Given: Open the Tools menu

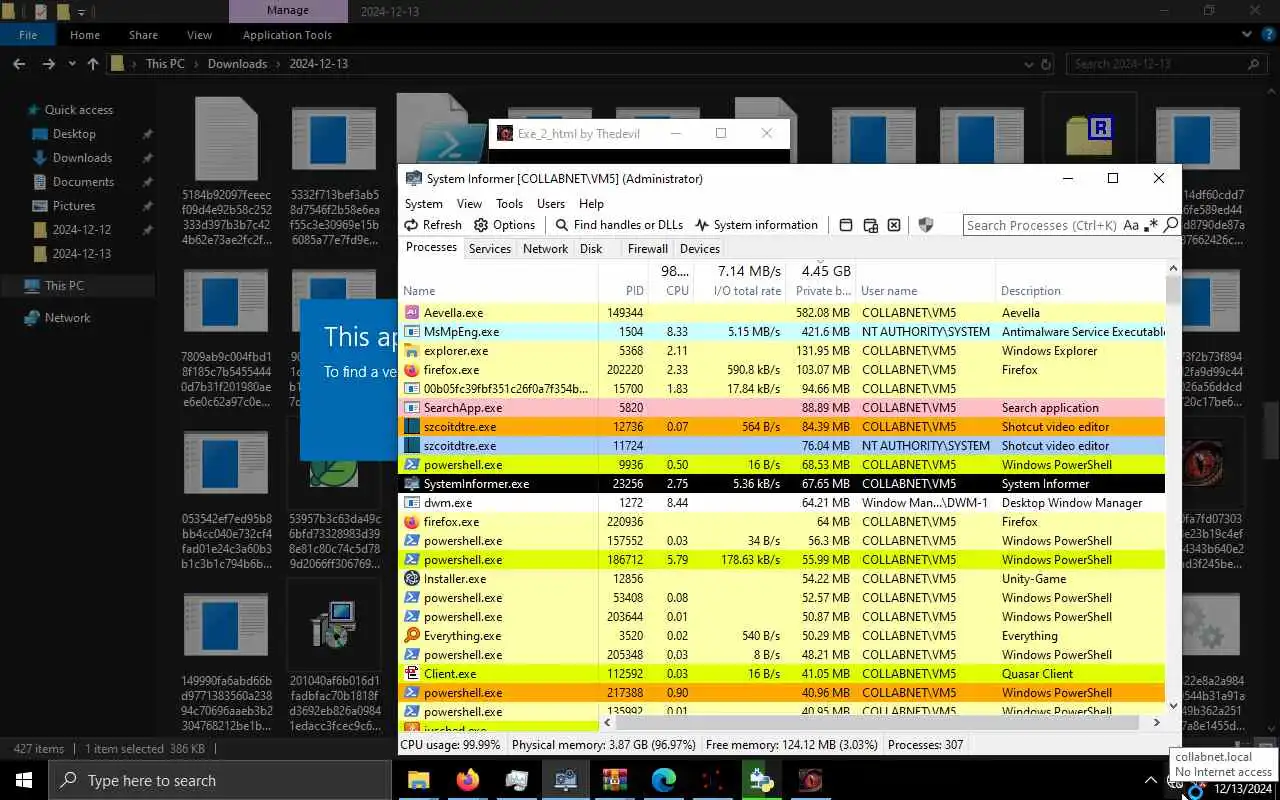Looking at the screenshot, I should tap(509, 203).
